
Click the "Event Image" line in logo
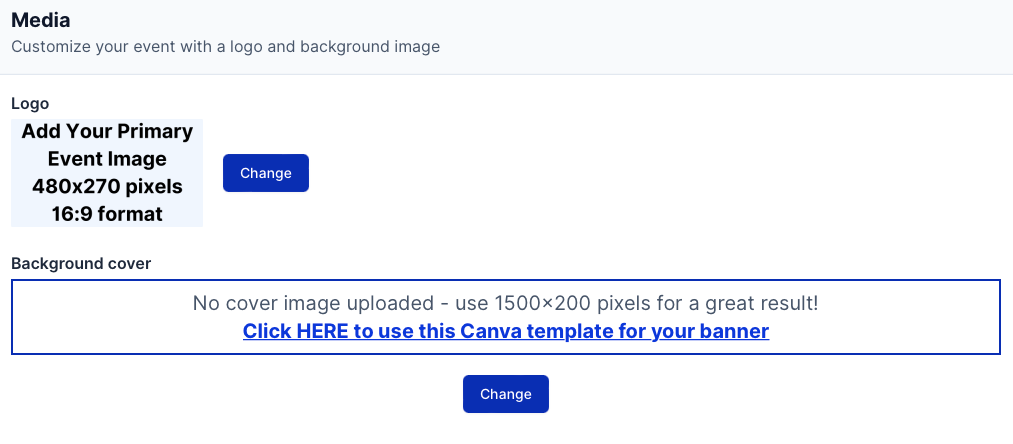click(107, 158)
